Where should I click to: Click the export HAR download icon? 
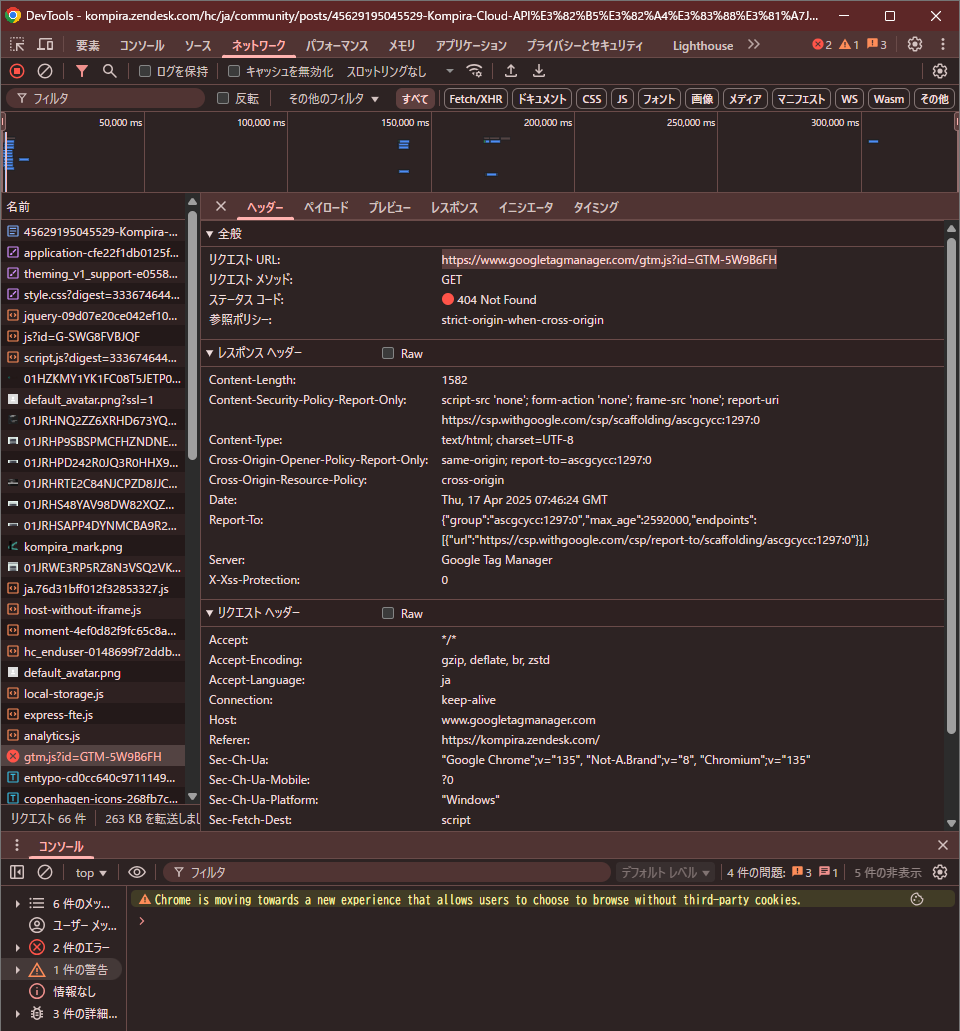pos(539,71)
